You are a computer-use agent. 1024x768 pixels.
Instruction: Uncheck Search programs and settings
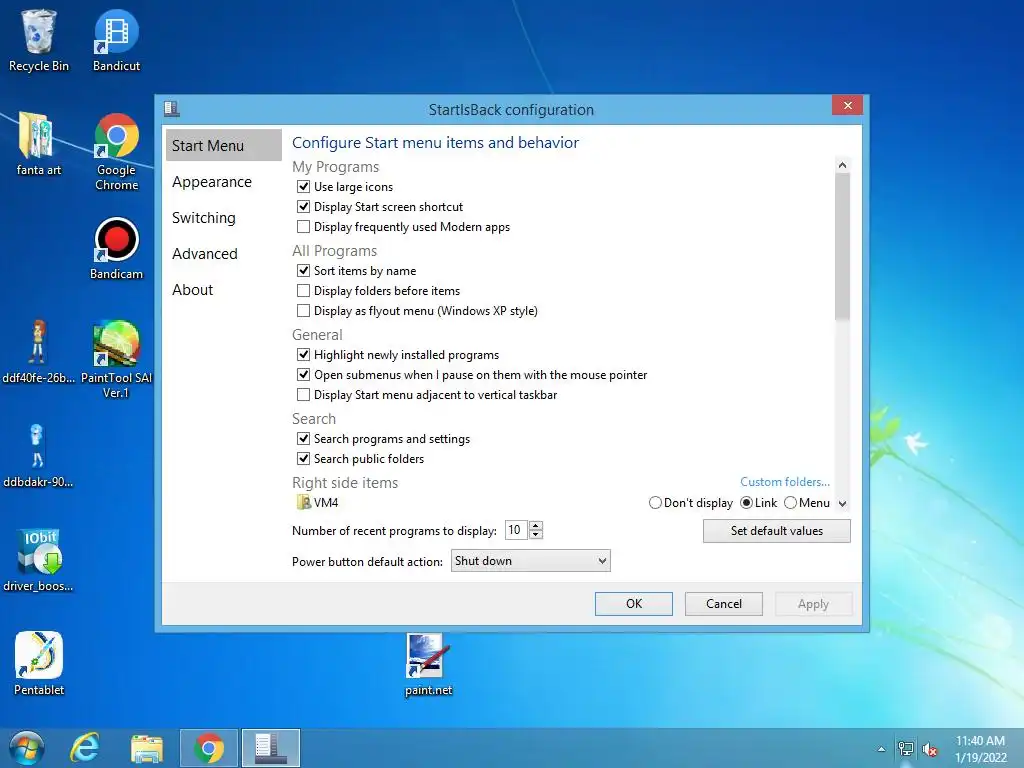303,439
